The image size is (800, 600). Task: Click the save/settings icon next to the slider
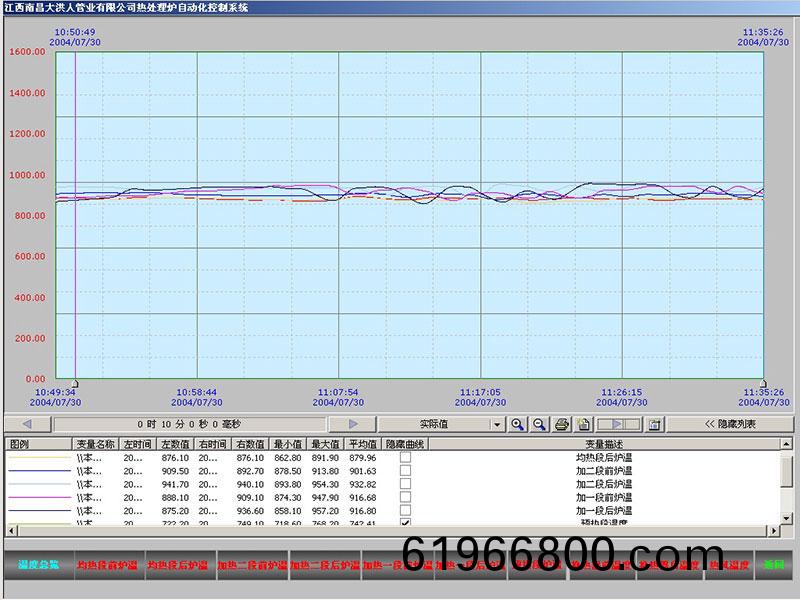tap(655, 424)
